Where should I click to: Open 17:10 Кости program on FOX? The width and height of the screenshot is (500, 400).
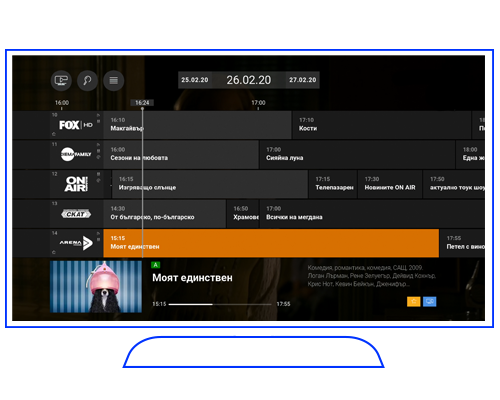(x=381, y=125)
